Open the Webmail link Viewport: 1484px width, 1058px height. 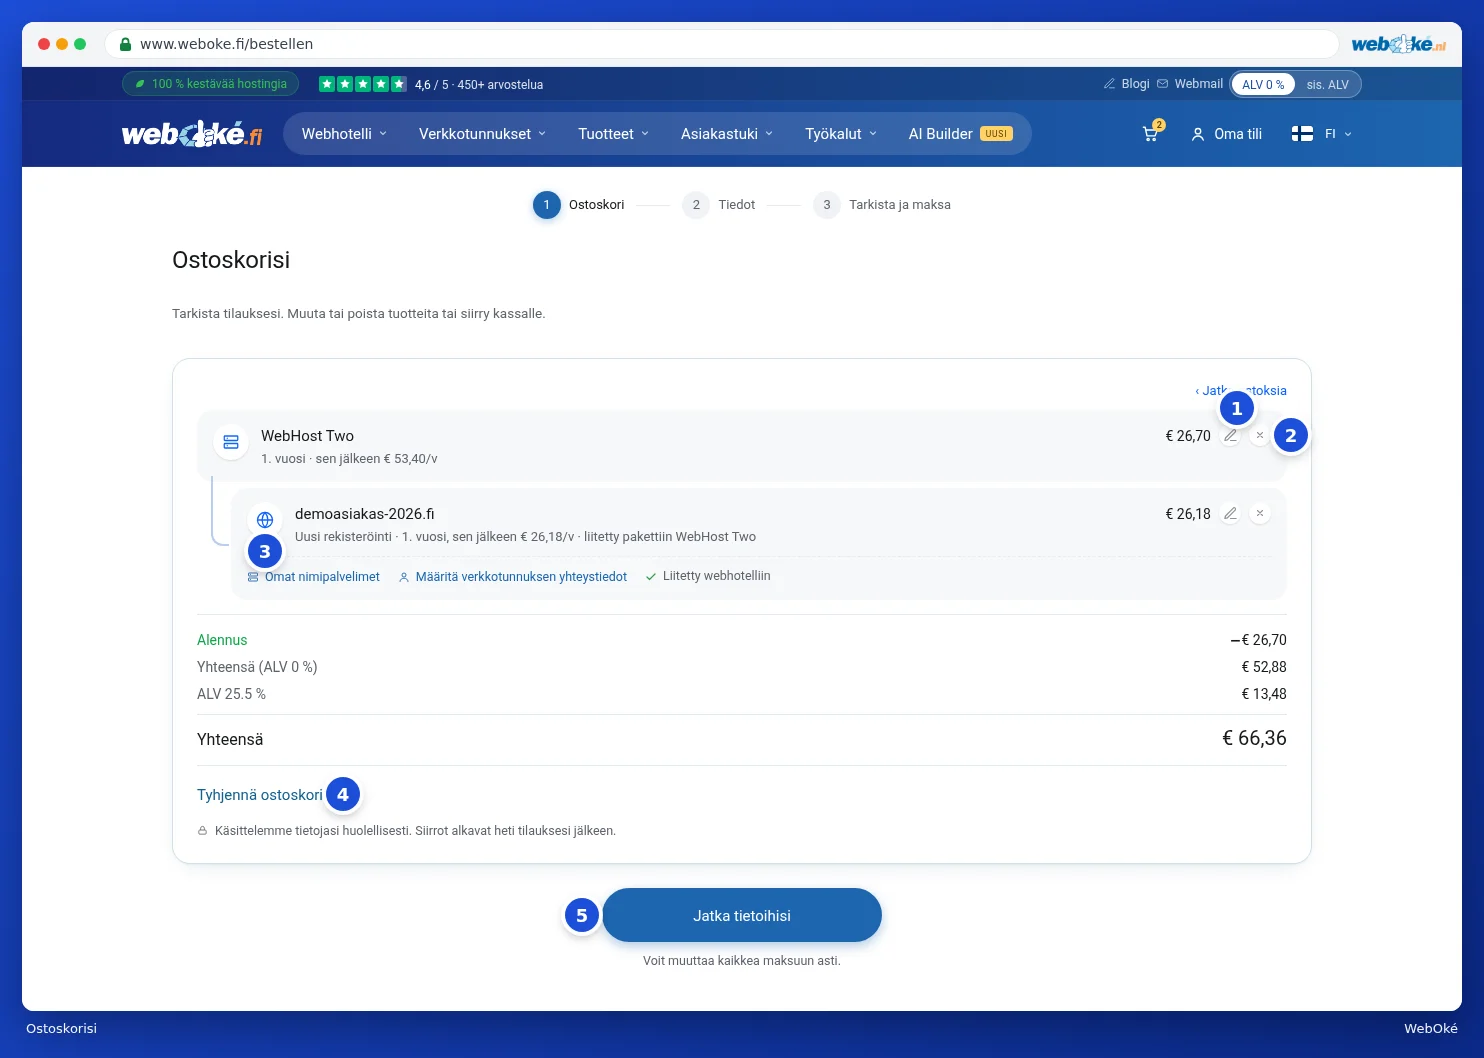click(x=1190, y=84)
